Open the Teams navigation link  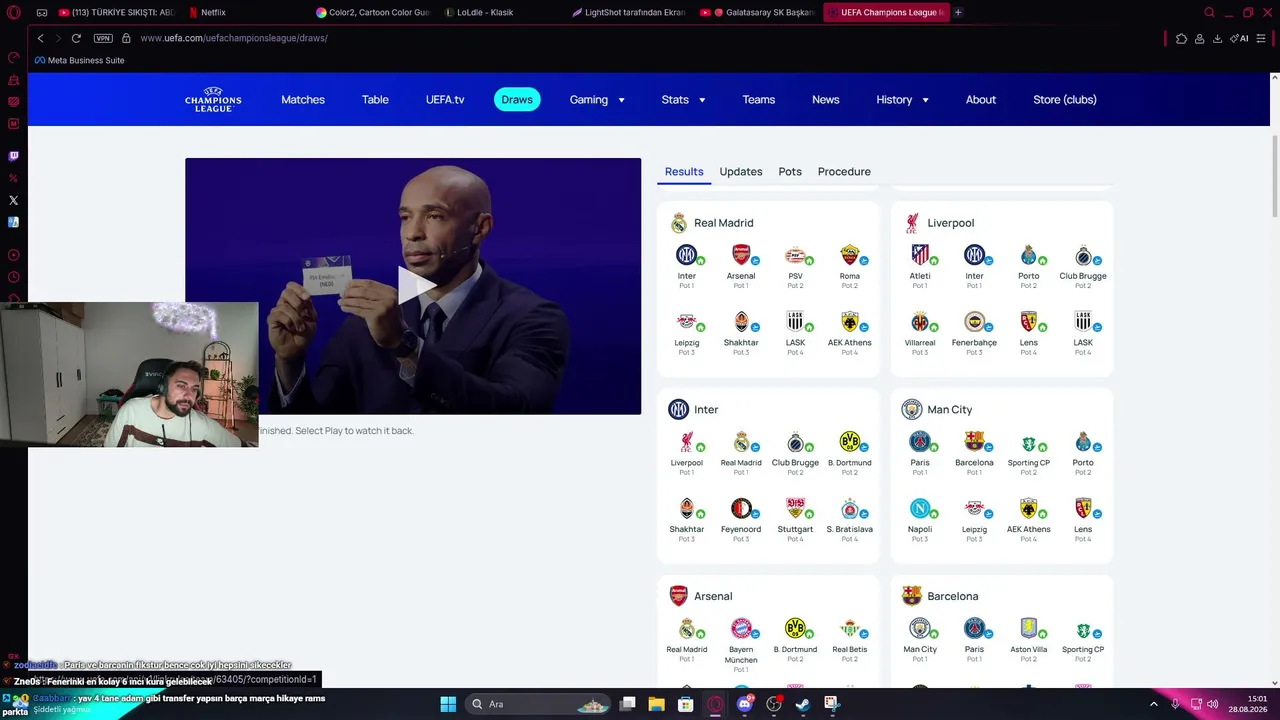(759, 100)
